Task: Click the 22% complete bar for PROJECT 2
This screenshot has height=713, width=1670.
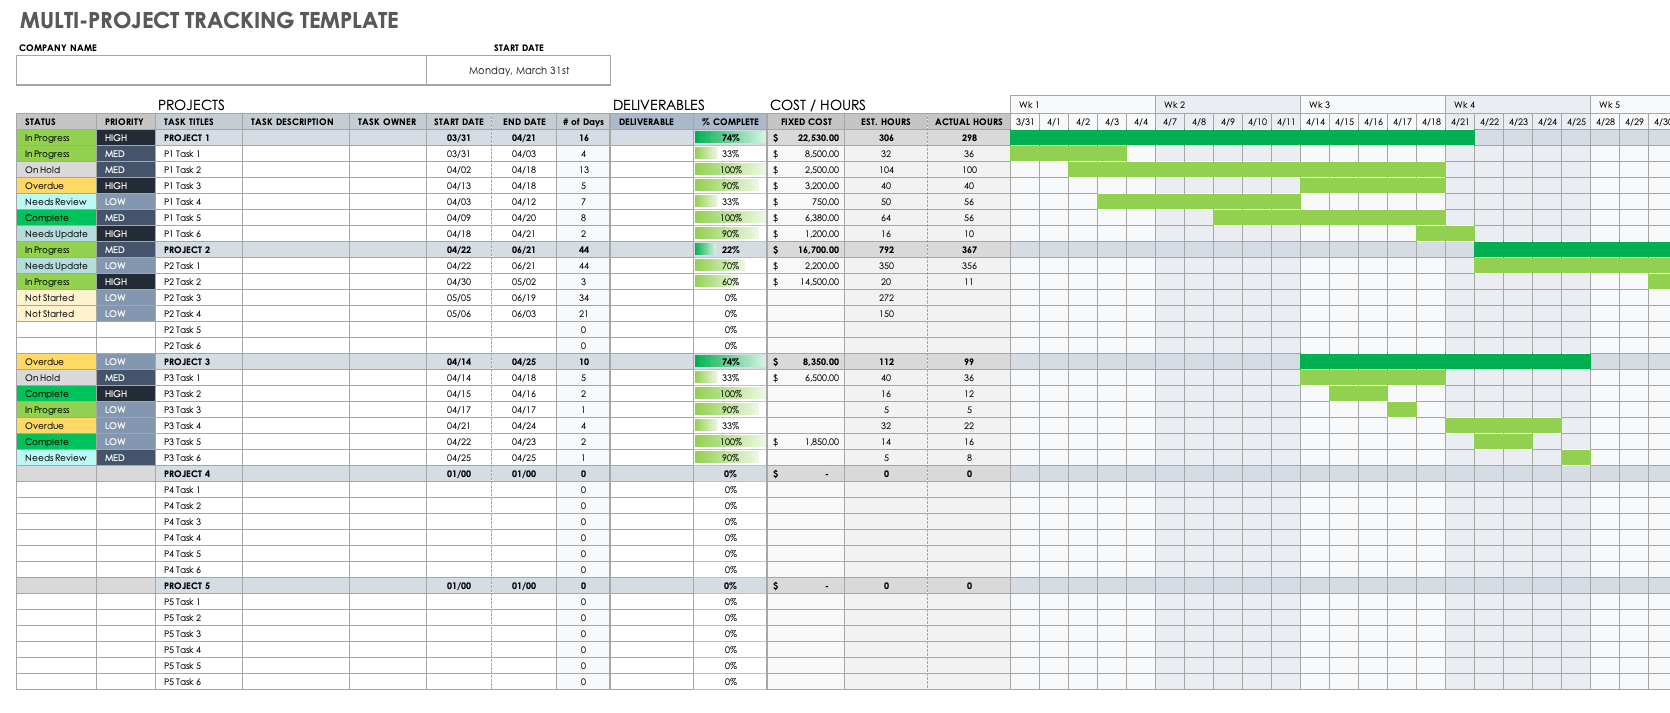Action: tap(730, 250)
